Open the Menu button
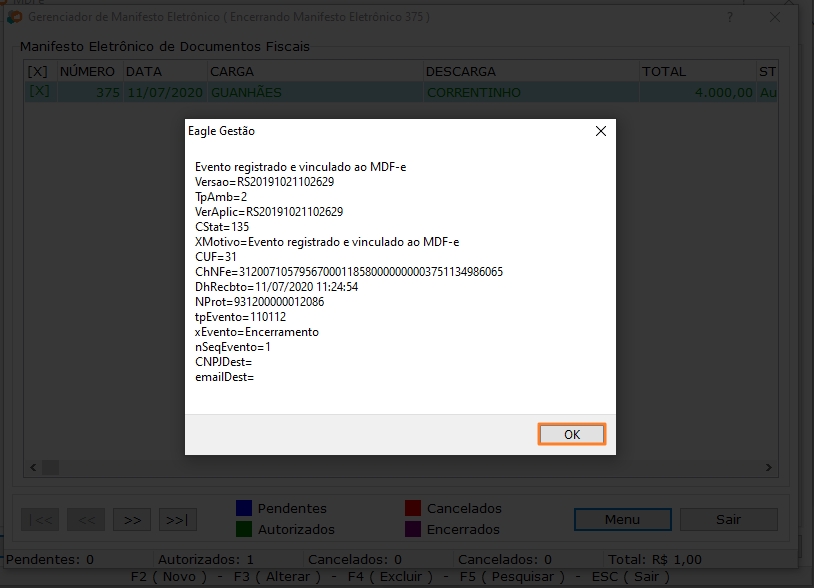Viewport: 814px width, 588px height. point(622,519)
